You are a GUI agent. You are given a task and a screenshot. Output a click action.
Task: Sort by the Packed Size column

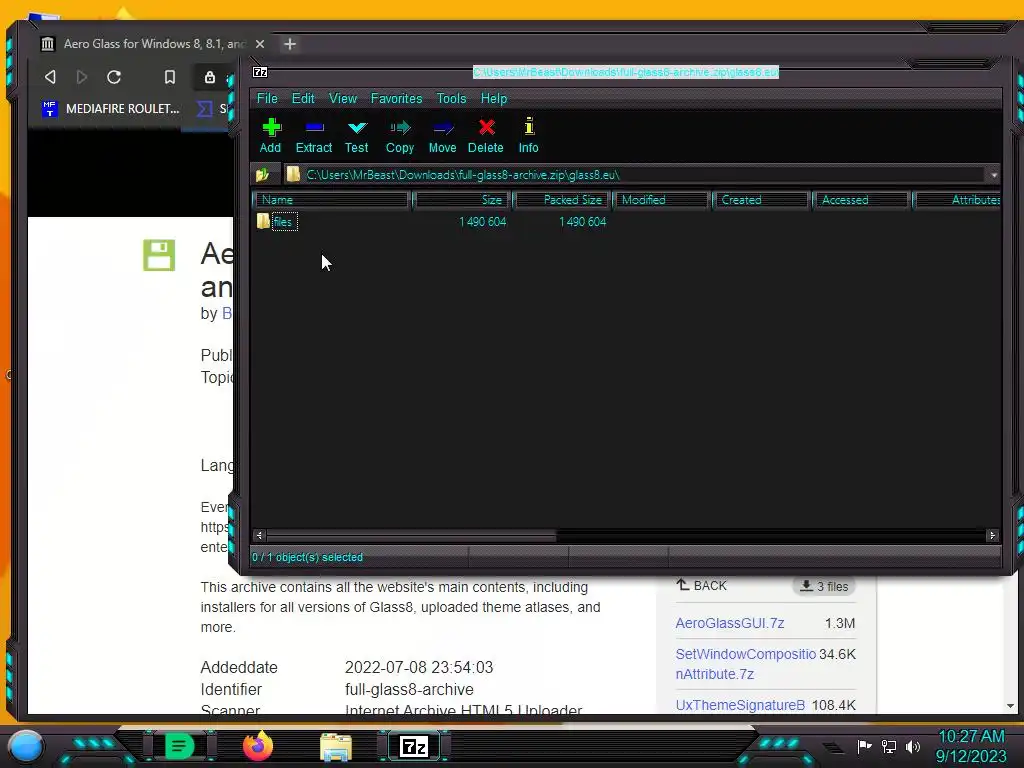click(562, 200)
